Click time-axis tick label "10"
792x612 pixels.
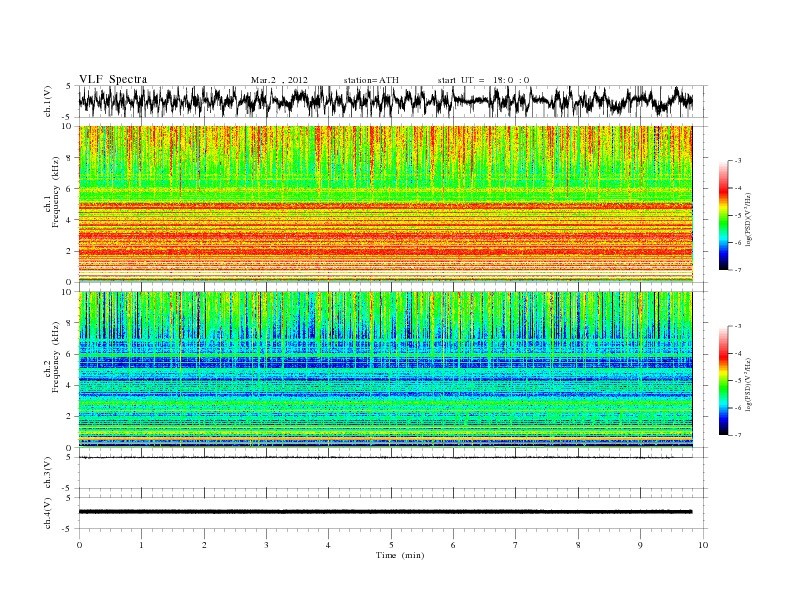[703, 545]
